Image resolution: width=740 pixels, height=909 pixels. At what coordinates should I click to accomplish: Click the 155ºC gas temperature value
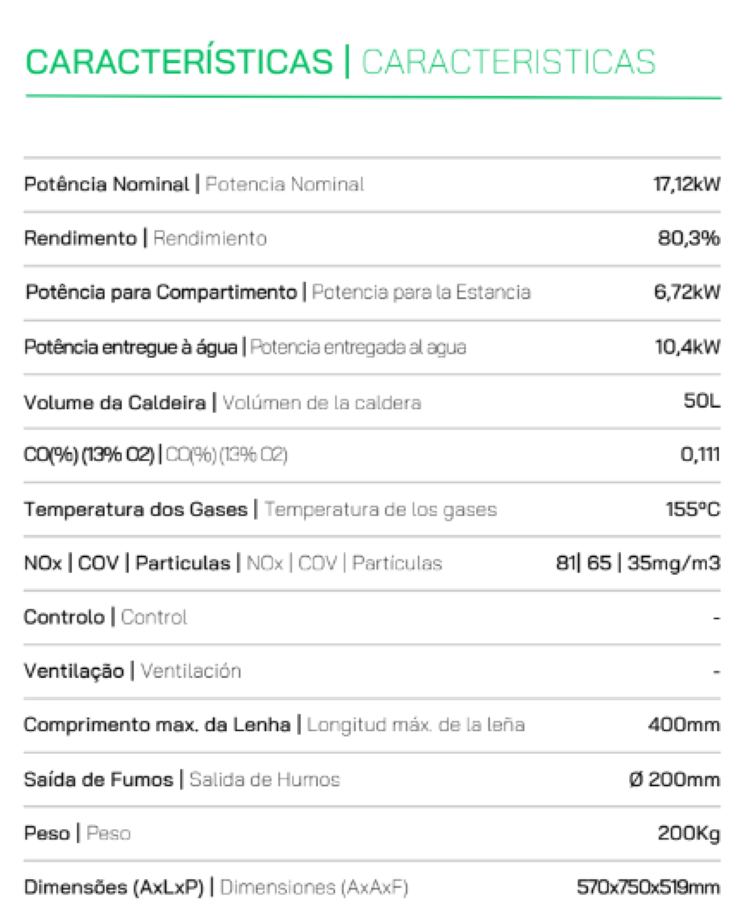692,510
